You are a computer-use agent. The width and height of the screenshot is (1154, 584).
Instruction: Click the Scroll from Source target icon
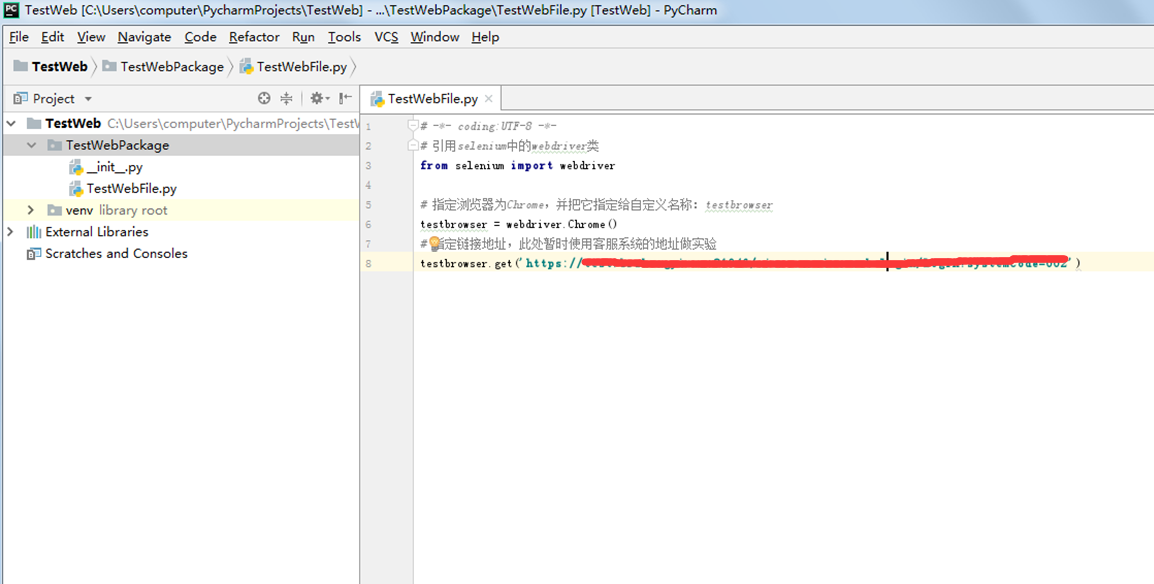[x=264, y=99]
